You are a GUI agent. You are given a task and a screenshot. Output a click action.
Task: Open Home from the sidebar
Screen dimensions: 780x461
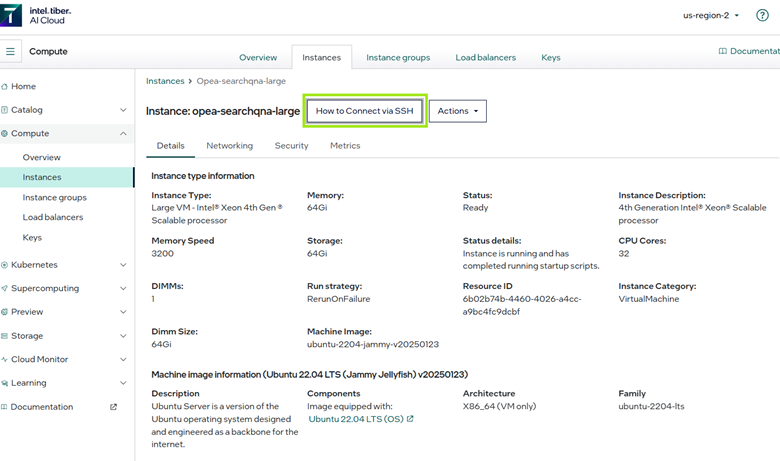[23, 87]
